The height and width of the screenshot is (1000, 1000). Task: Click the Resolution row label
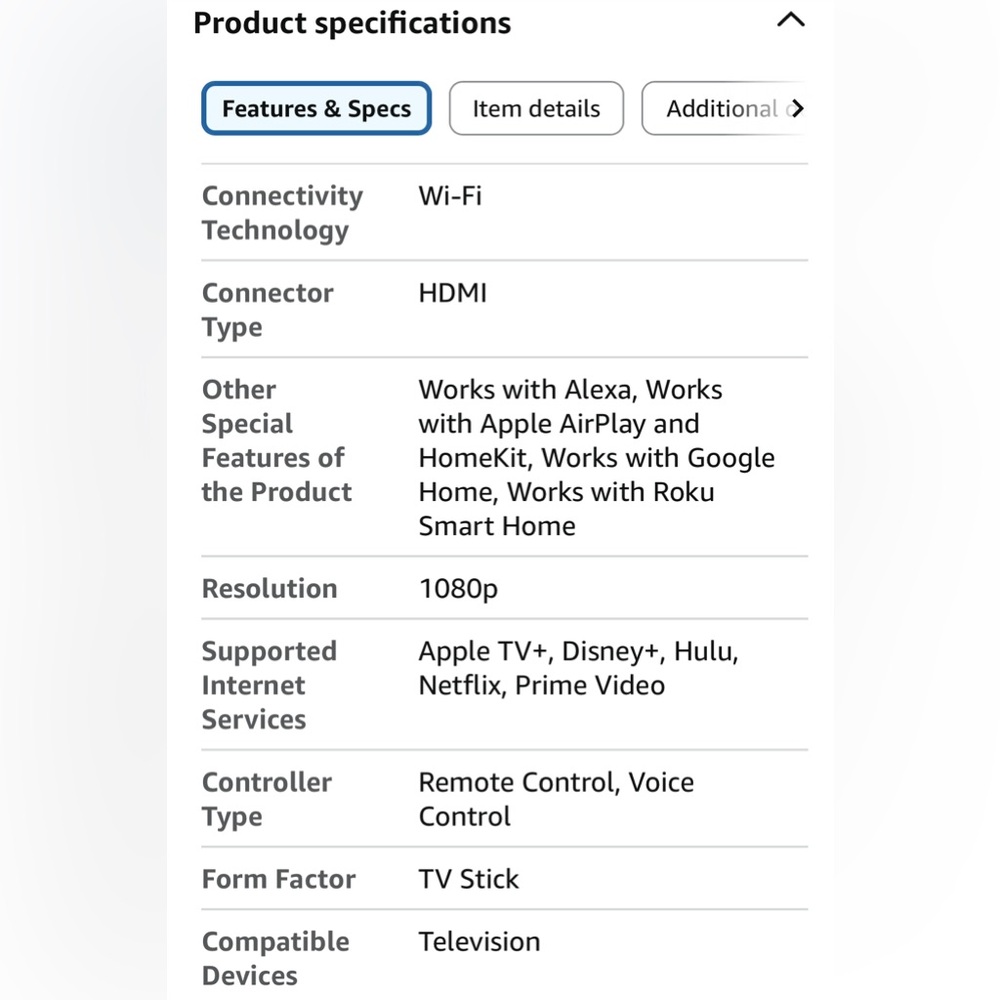pos(269,589)
